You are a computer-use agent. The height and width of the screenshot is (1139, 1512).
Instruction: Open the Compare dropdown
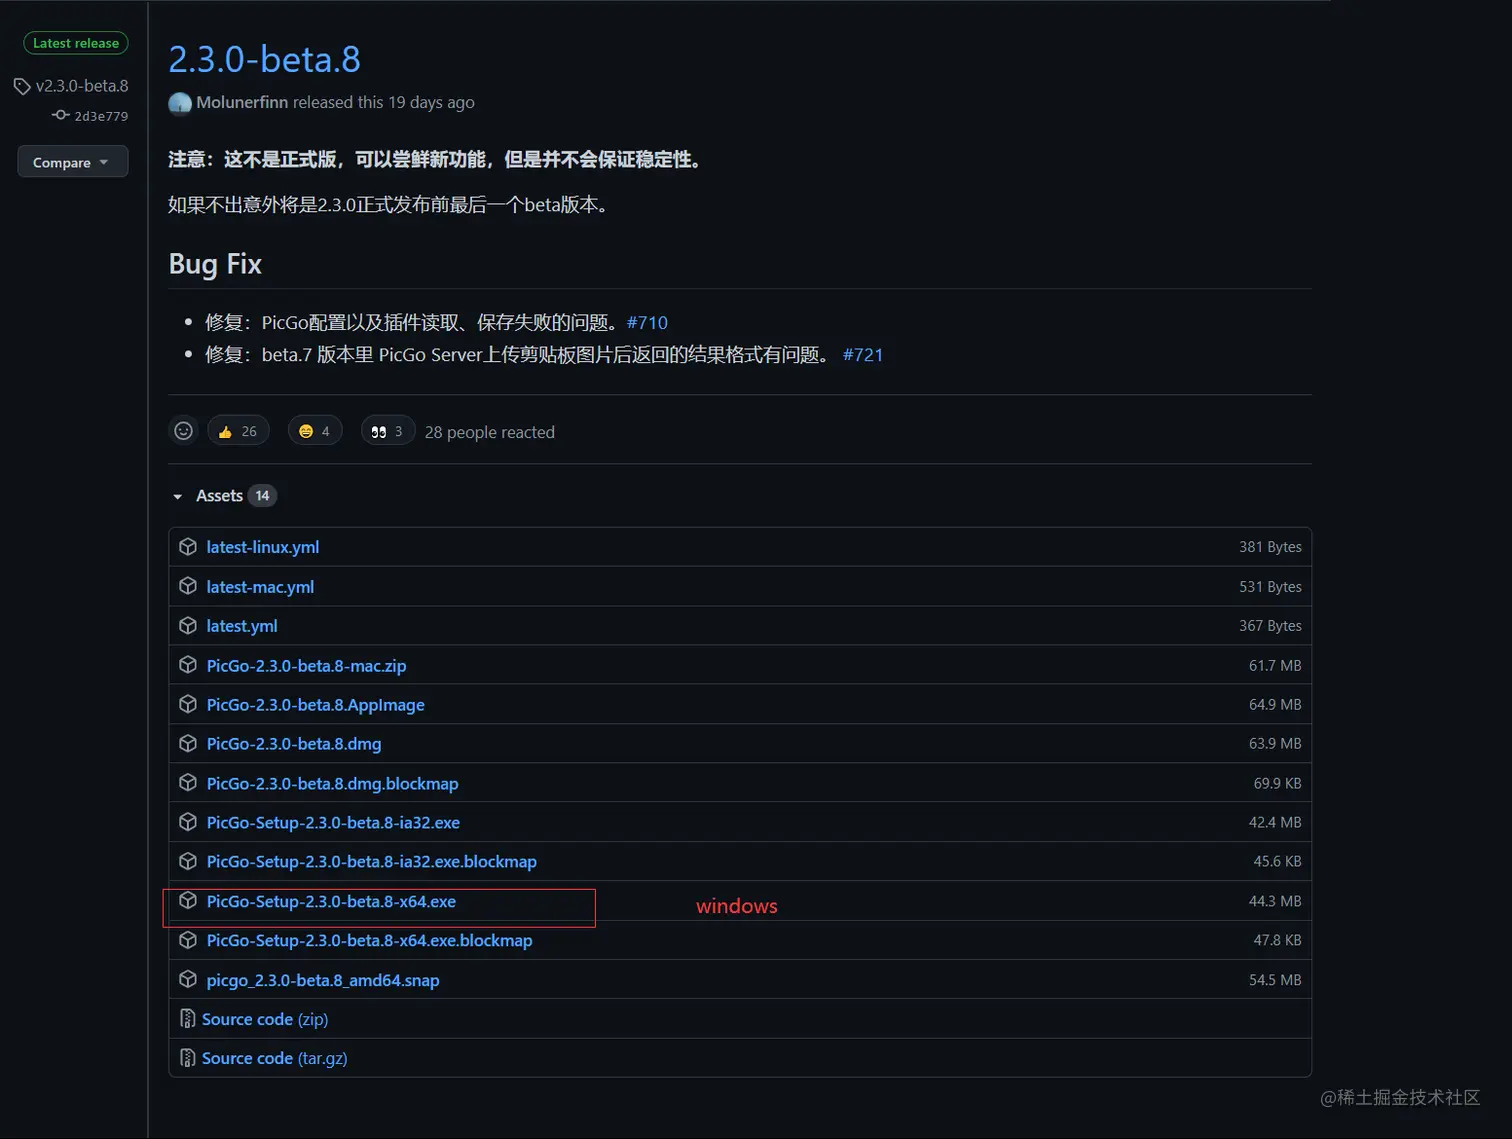[72, 162]
